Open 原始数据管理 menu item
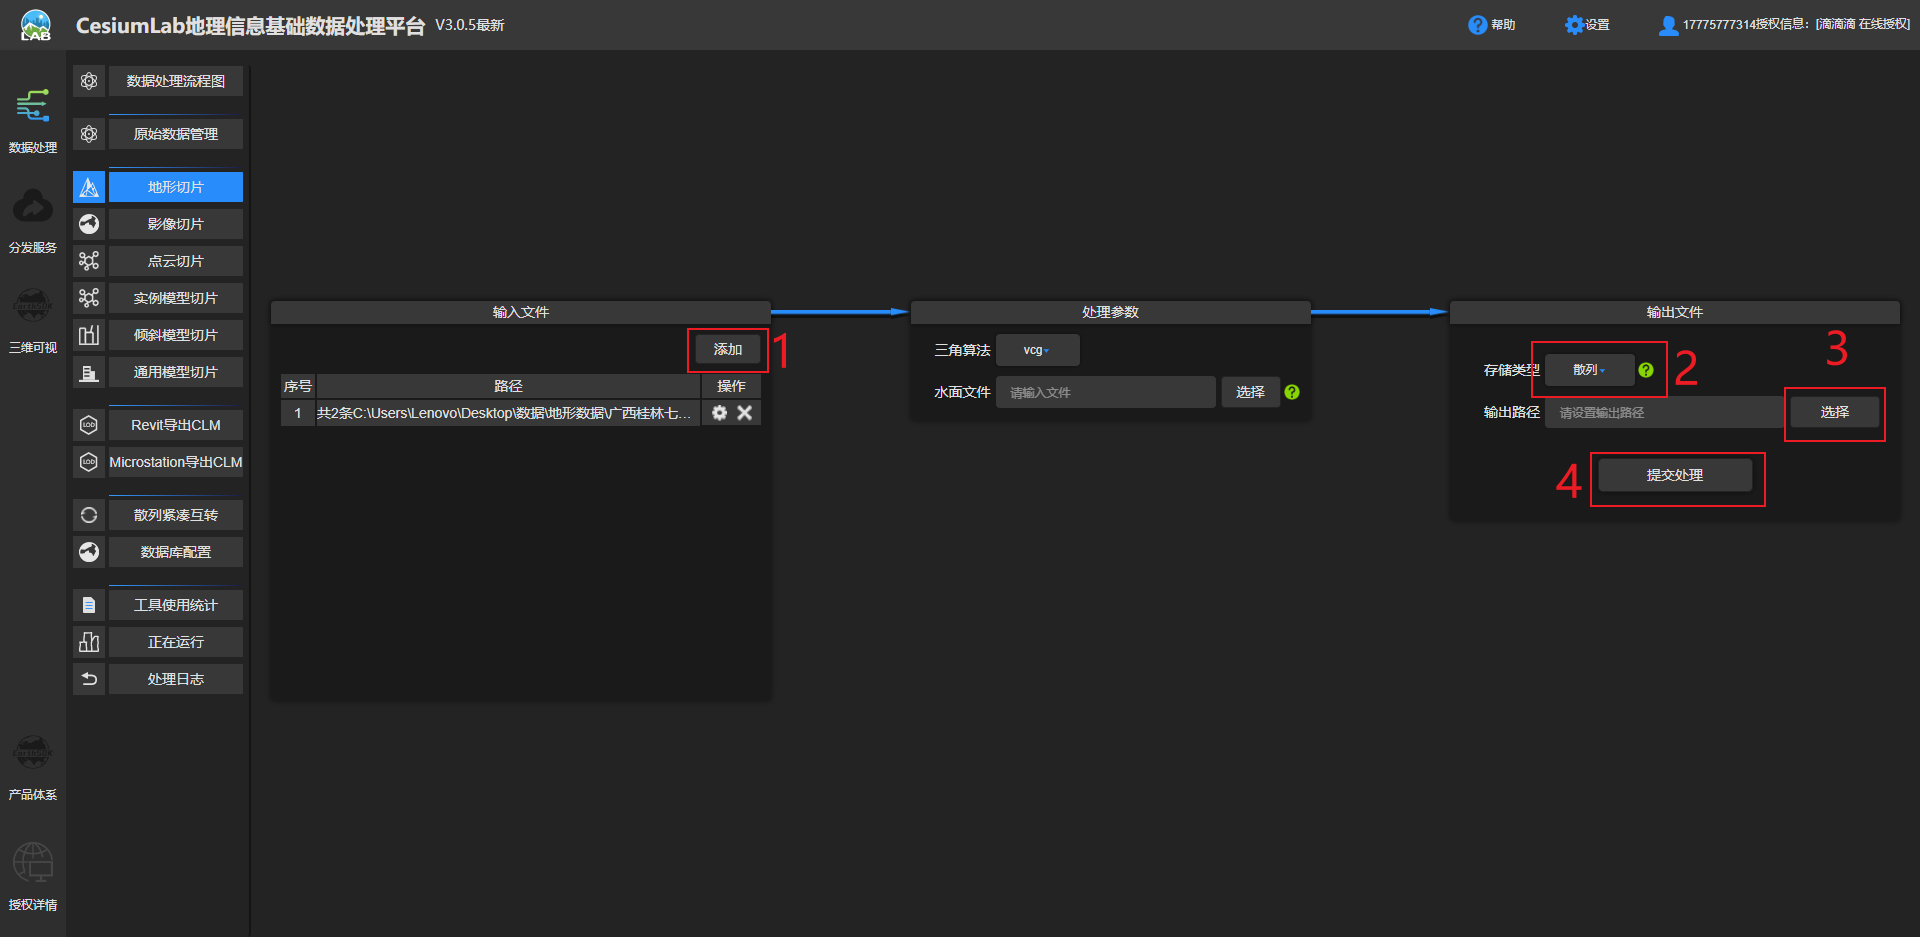The width and height of the screenshot is (1920, 937). click(x=176, y=134)
